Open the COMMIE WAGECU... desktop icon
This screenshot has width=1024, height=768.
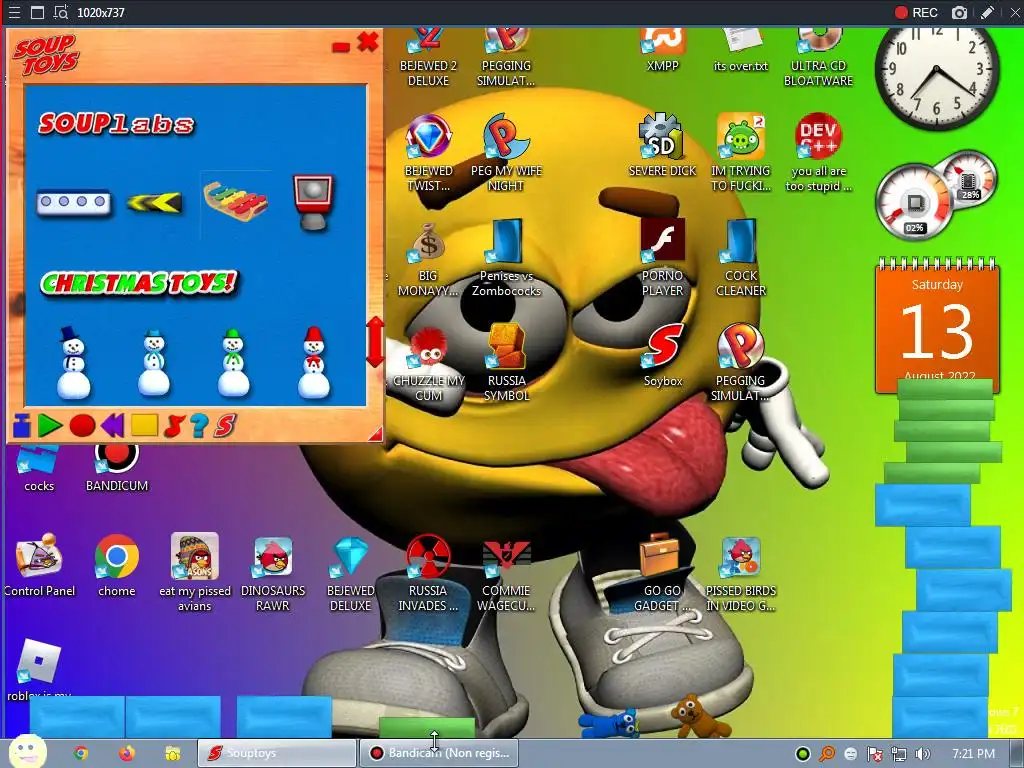point(506,573)
